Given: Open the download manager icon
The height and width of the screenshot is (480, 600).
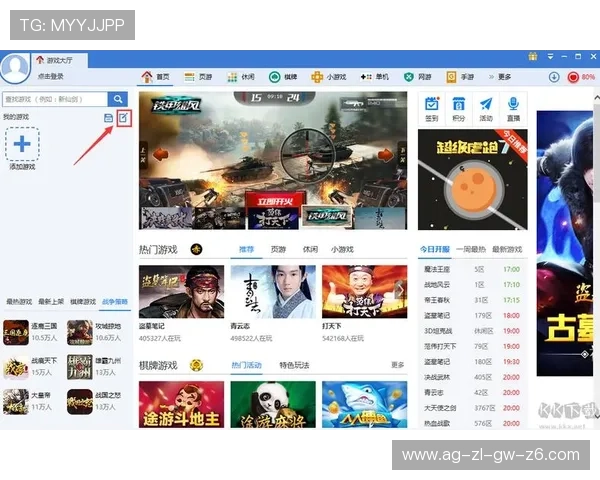Looking at the screenshot, I should click(554, 77).
